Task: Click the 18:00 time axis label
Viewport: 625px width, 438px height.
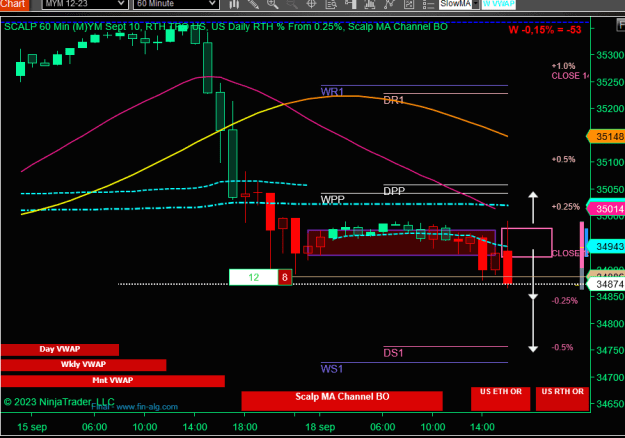Action: (x=245, y=427)
